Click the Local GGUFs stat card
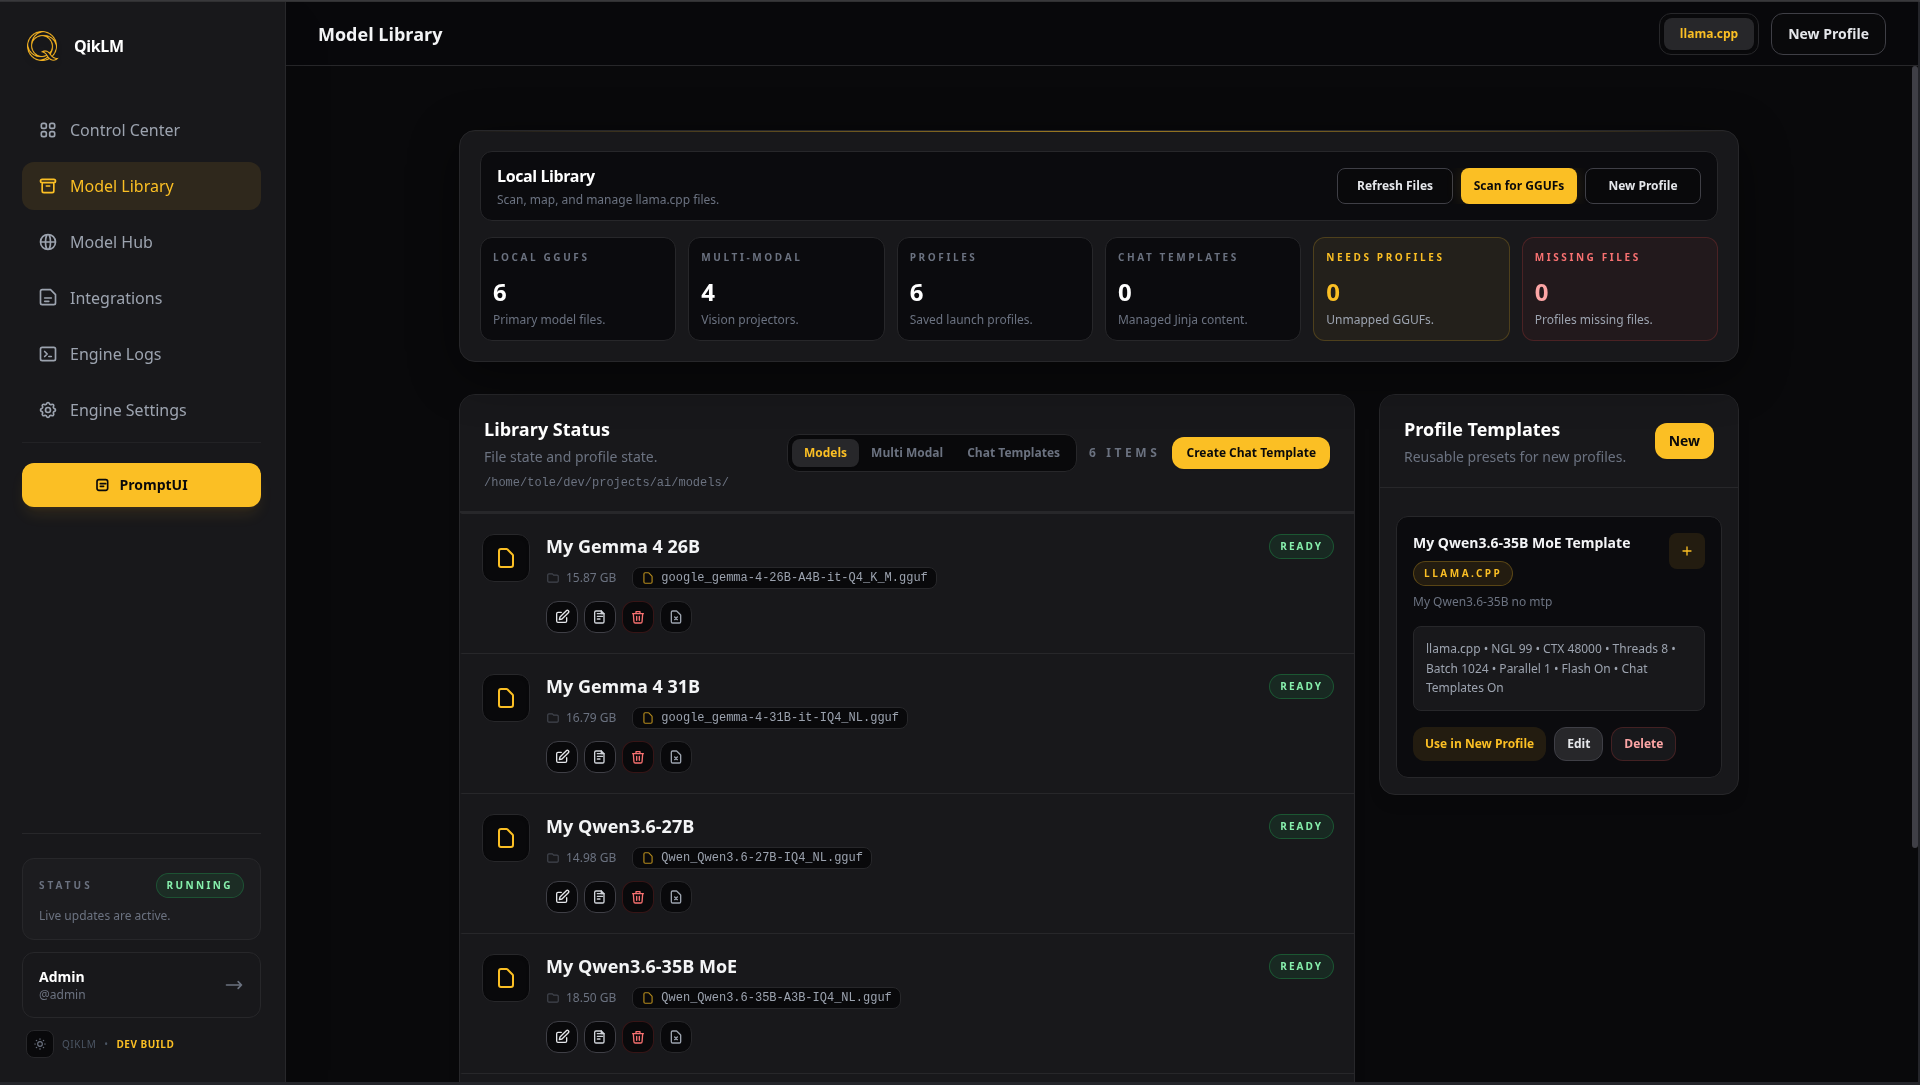This screenshot has width=1920, height=1085. pos(578,289)
